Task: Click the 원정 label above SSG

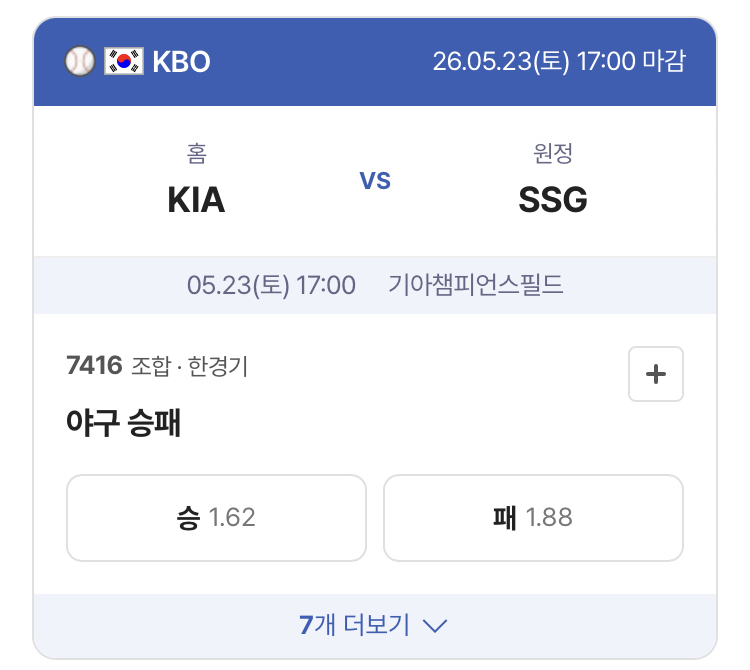Action: tap(553, 154)
